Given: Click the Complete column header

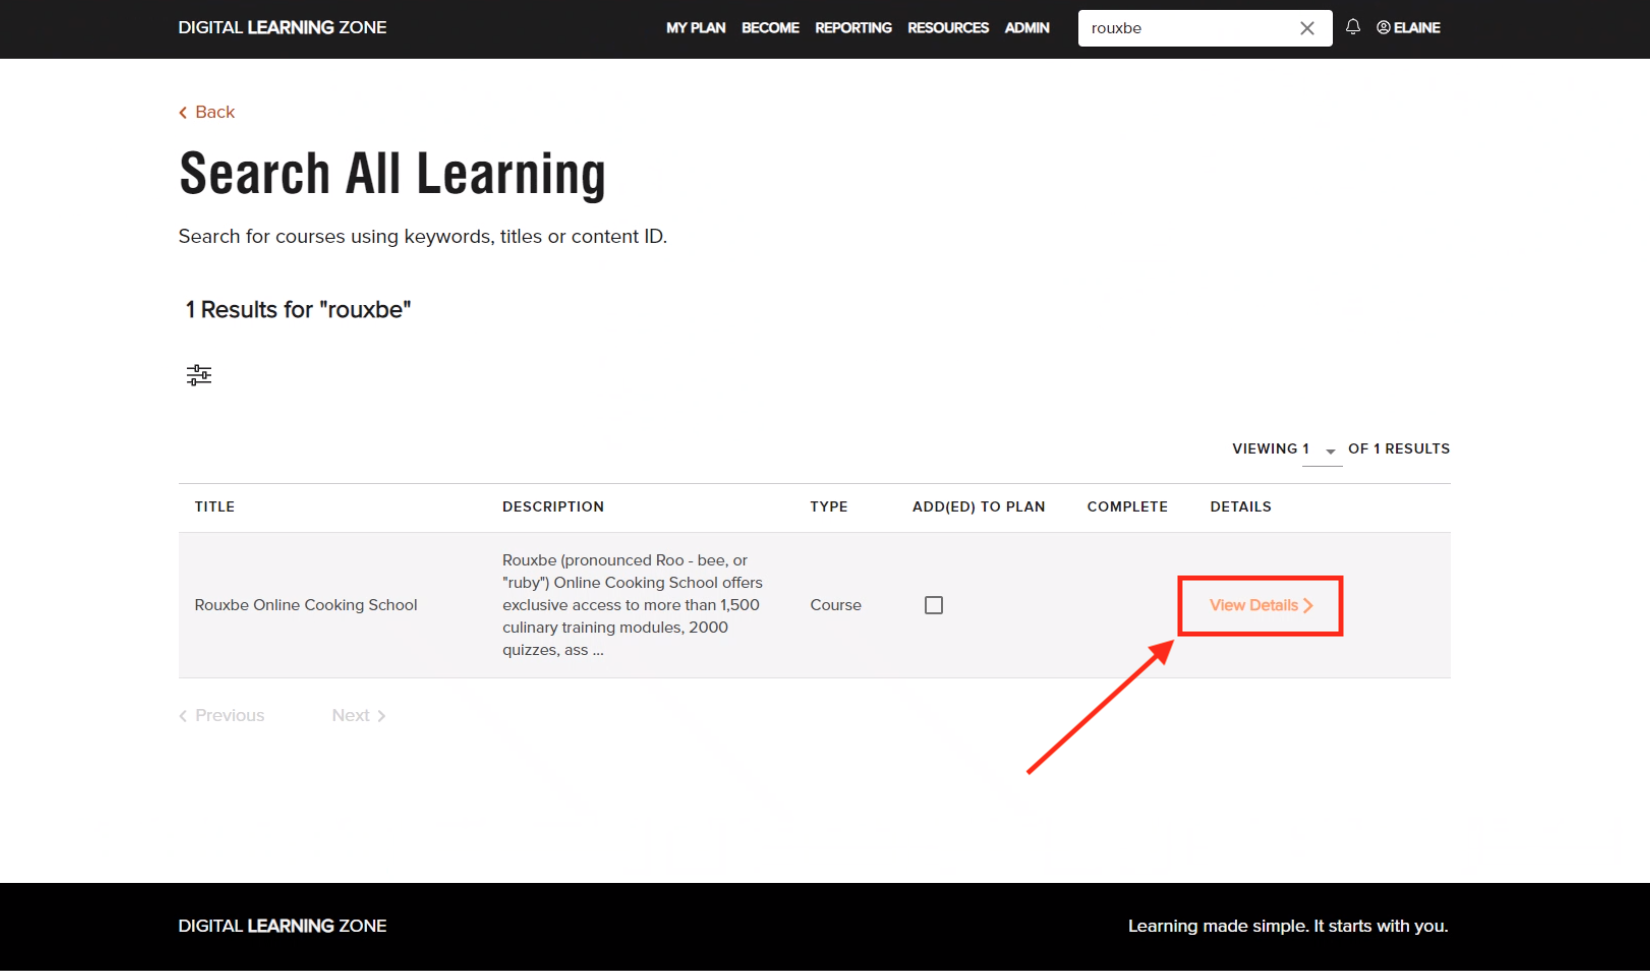Looking at the screenshot, I should pos(1127,507).
